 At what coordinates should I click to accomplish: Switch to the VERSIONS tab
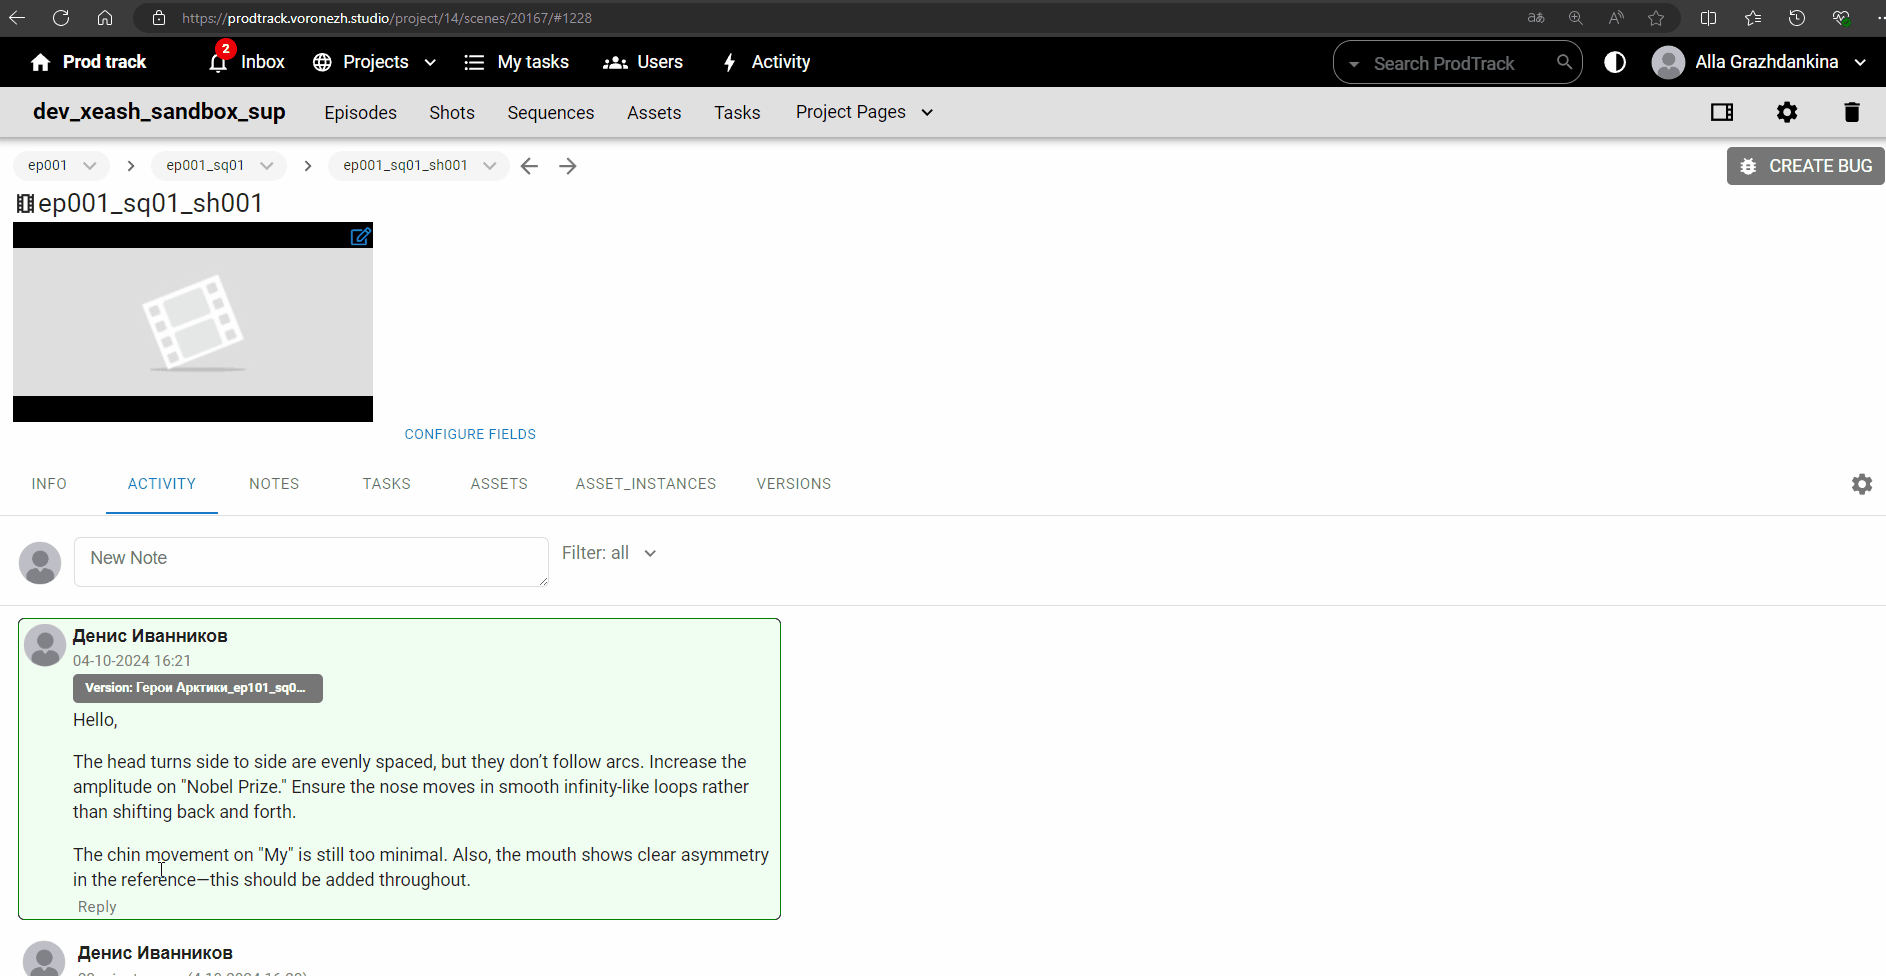click(x=793, y=484)
